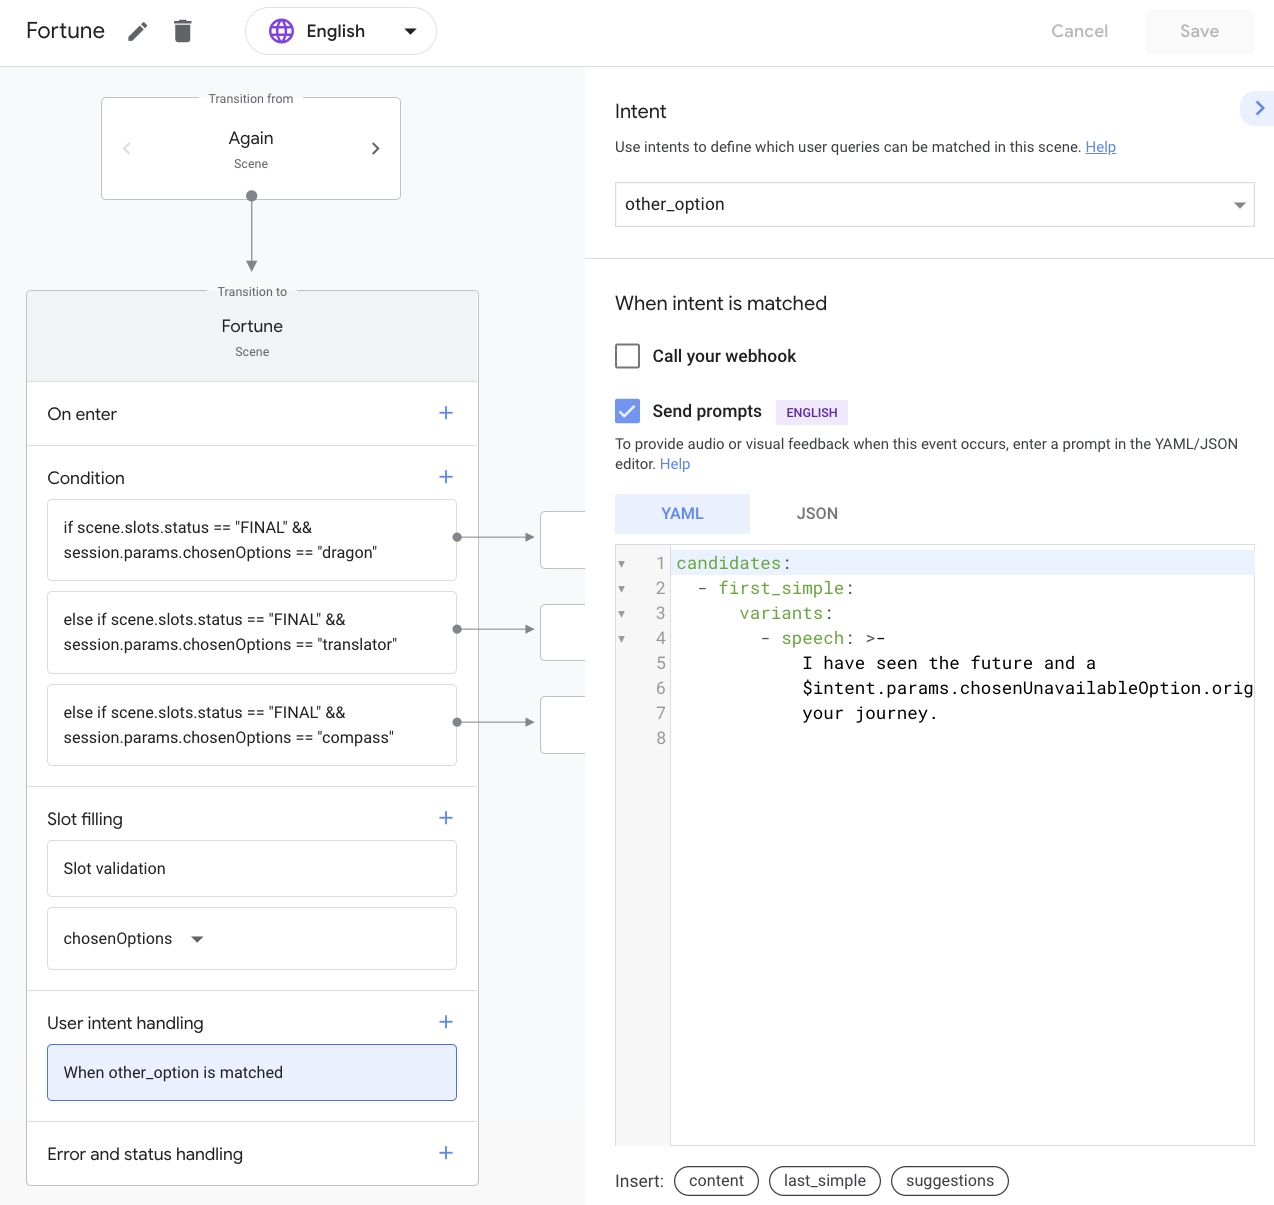Collapse the side panel with blue chevron
Viewport: 1274px width, 1205px height.
point(1259,108)
